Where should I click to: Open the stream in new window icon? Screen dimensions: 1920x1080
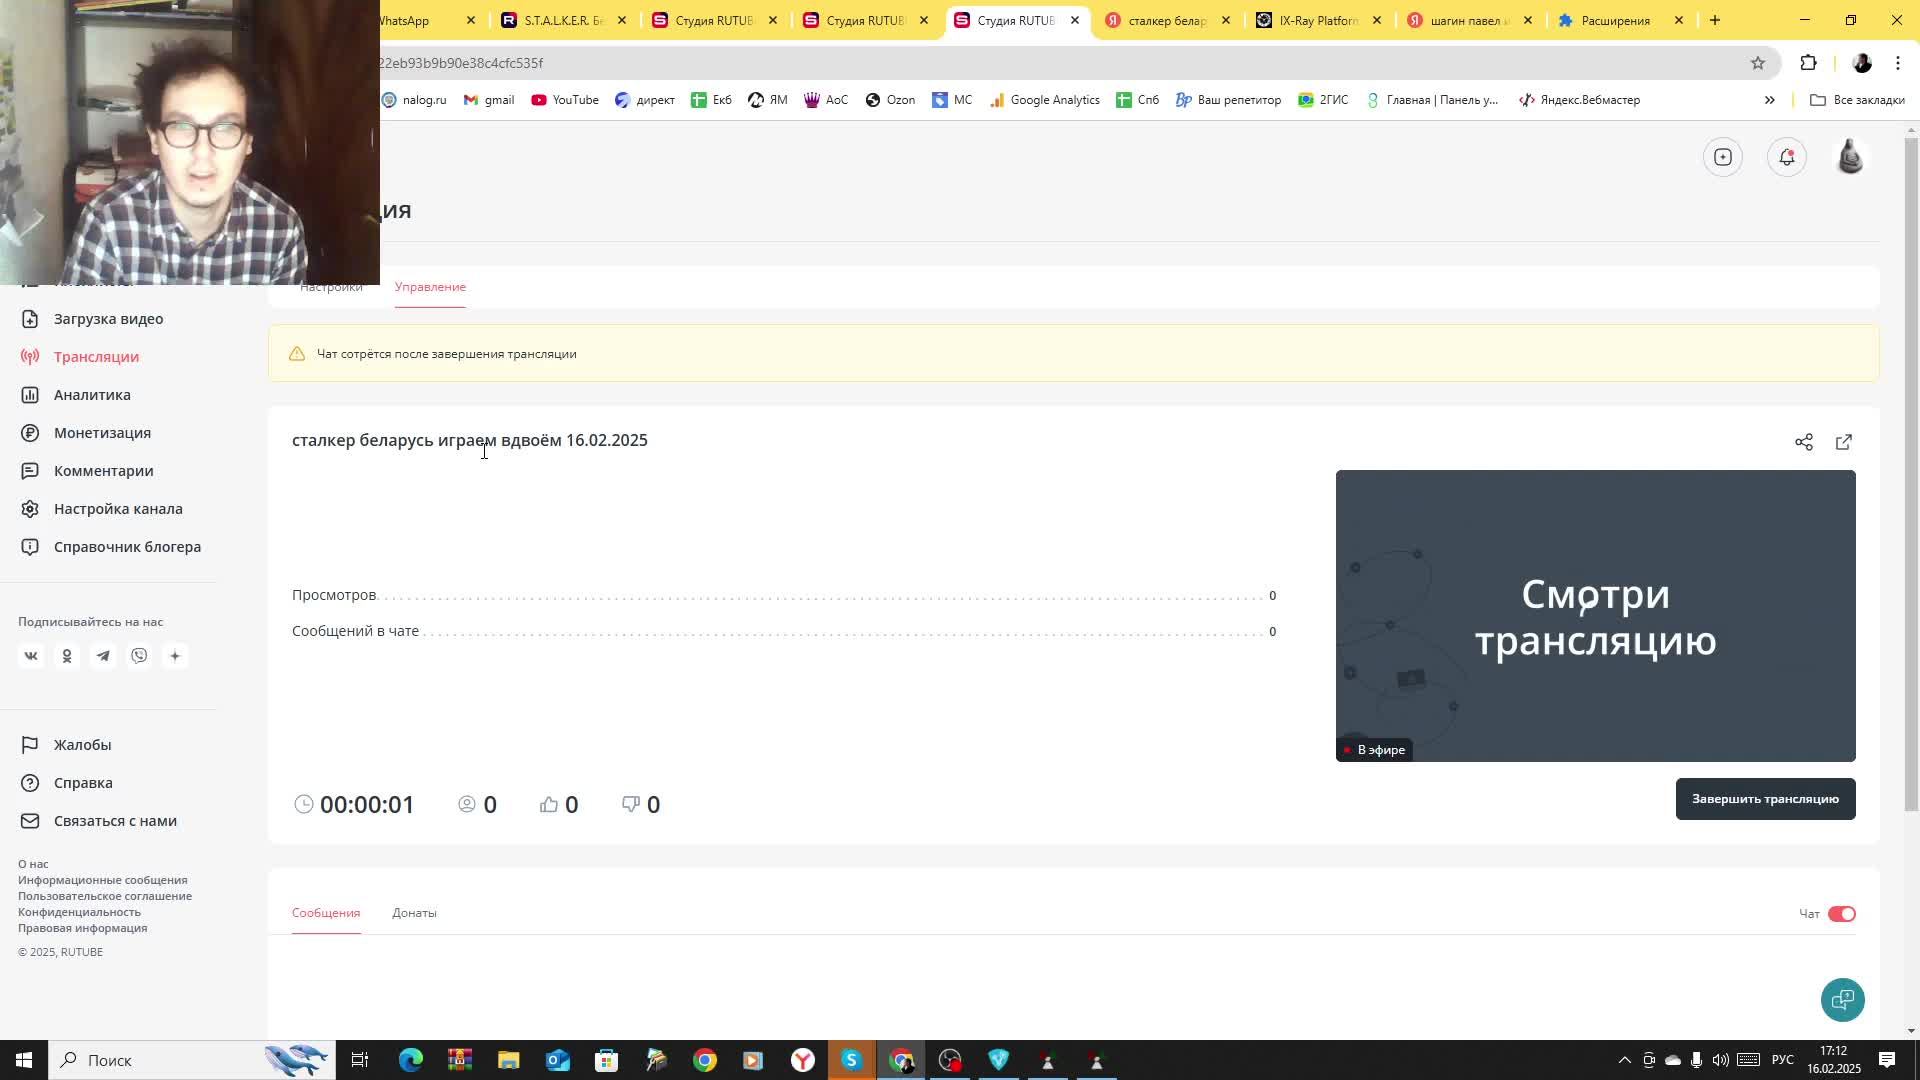1844,442
